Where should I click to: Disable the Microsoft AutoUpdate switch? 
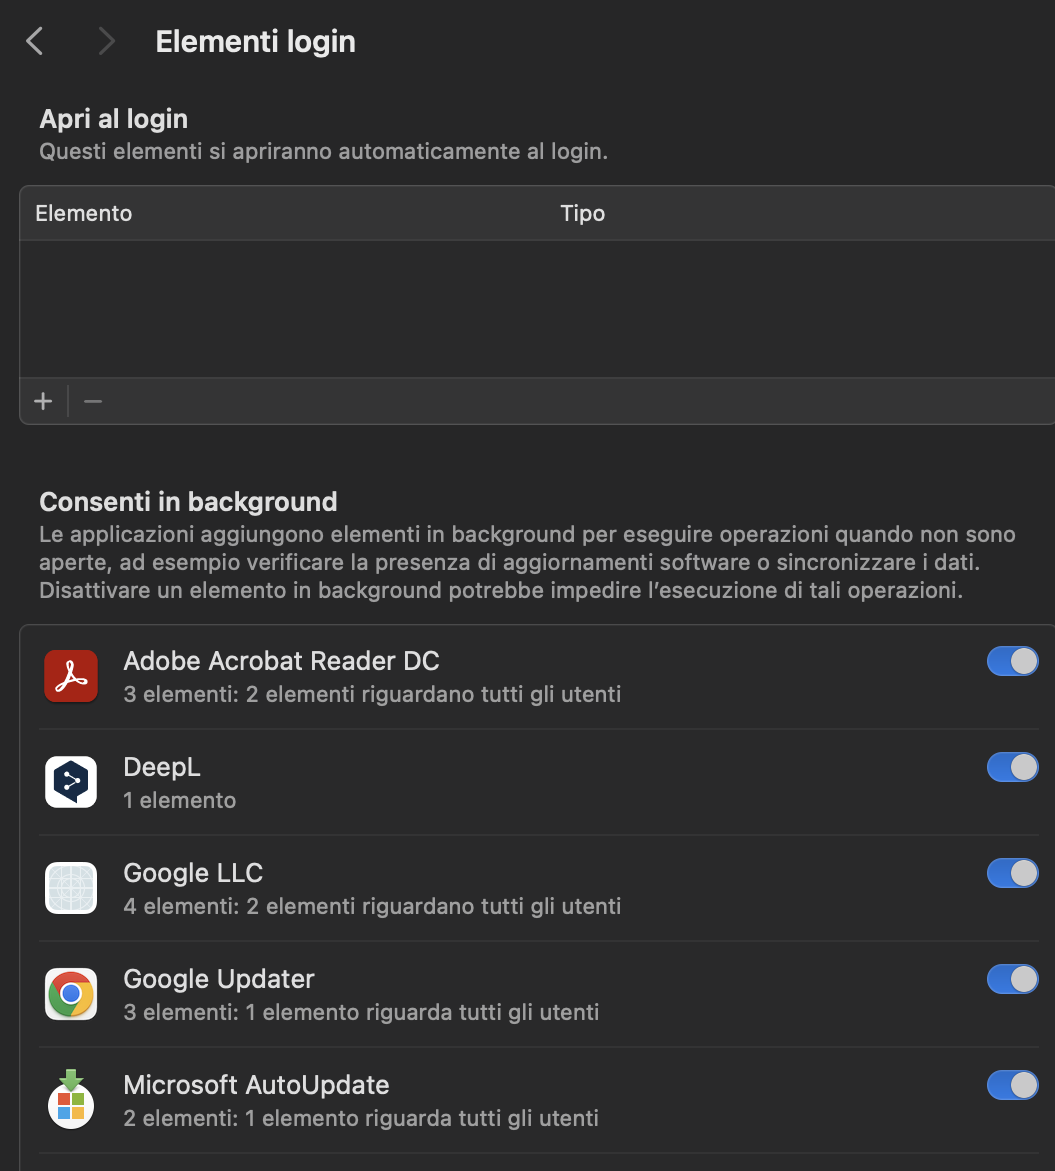pyautogui.click(x=1012, y=1085)
